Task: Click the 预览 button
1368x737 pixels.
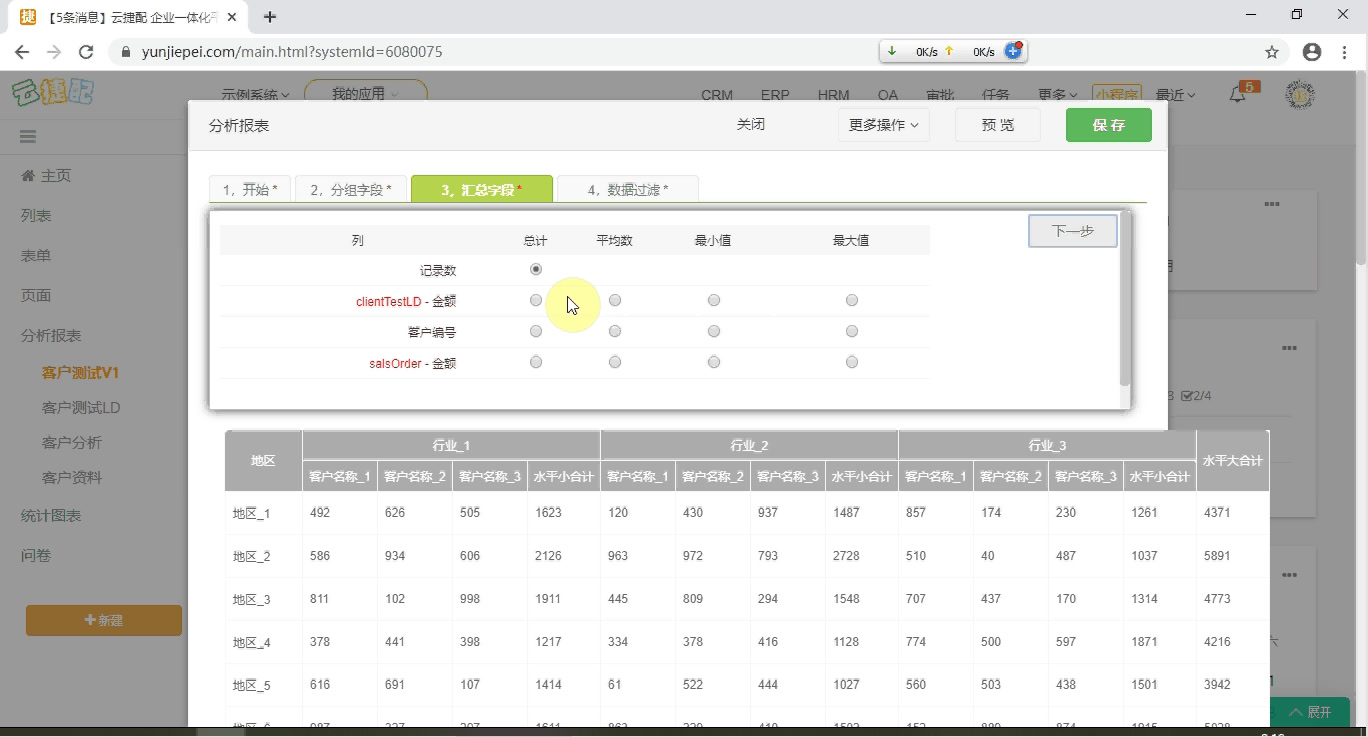Action: tap(998, 125)
